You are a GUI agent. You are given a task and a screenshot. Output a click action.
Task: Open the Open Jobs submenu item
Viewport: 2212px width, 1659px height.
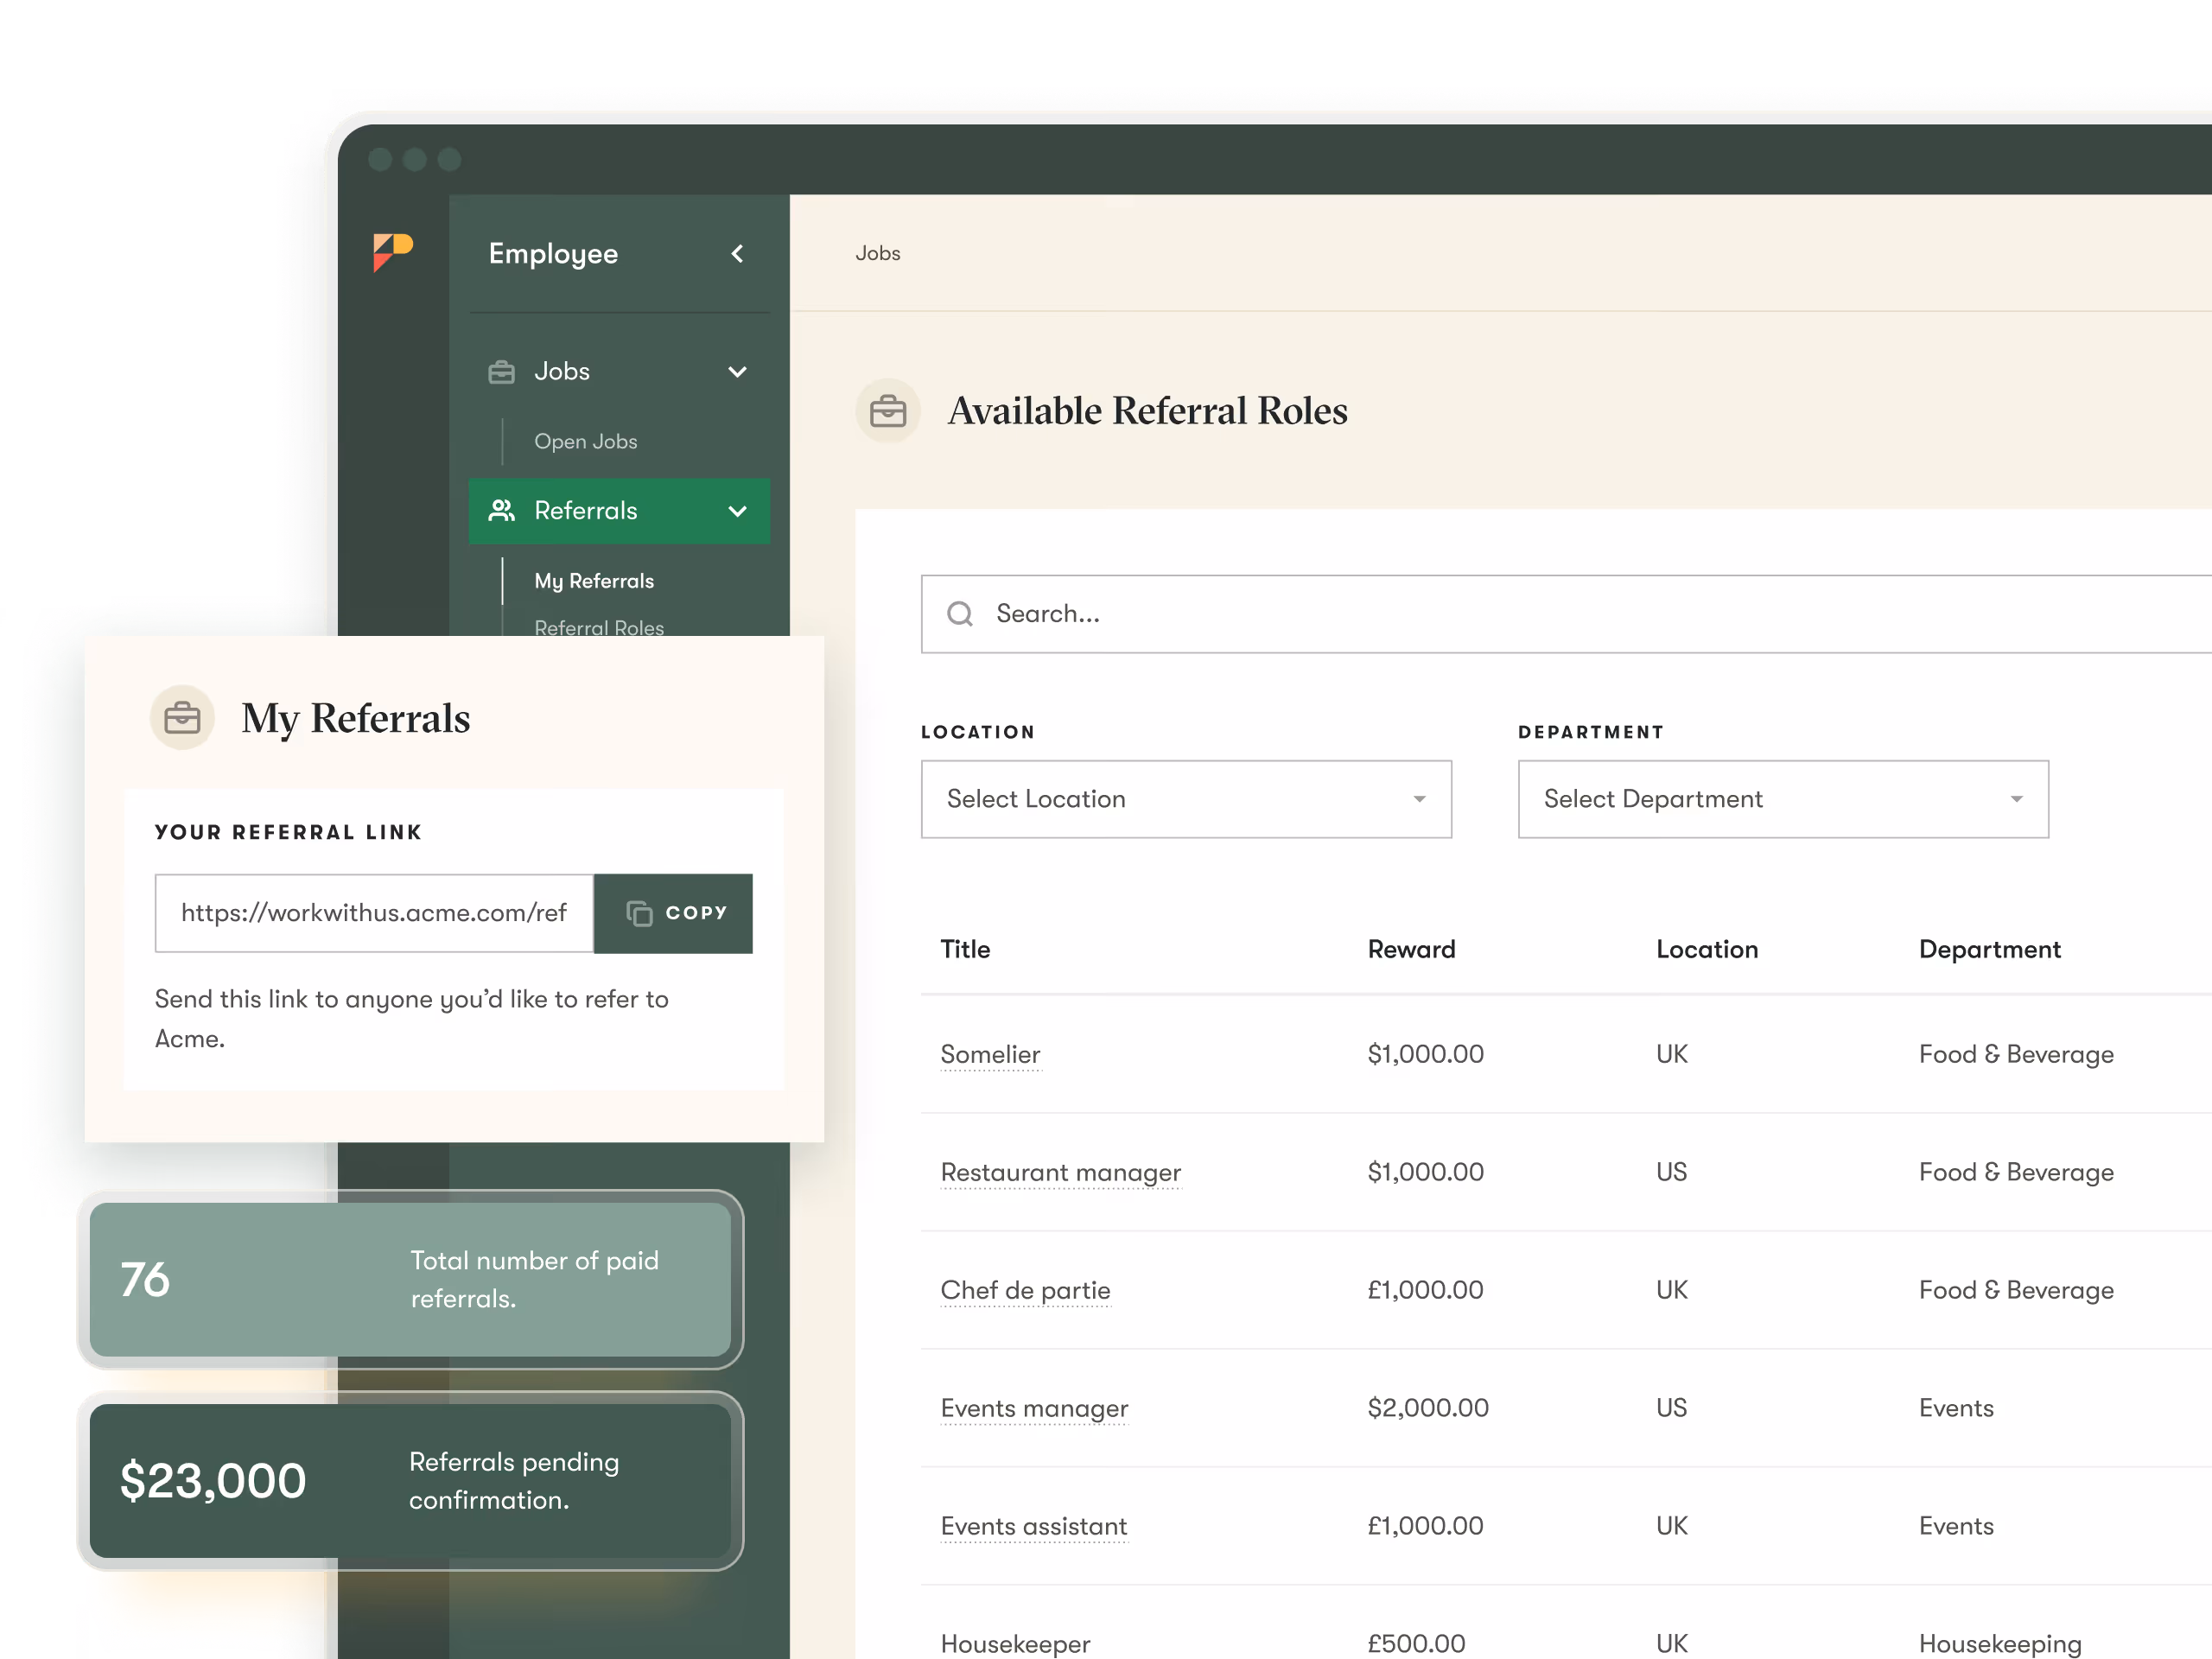(x=585, y=441)
